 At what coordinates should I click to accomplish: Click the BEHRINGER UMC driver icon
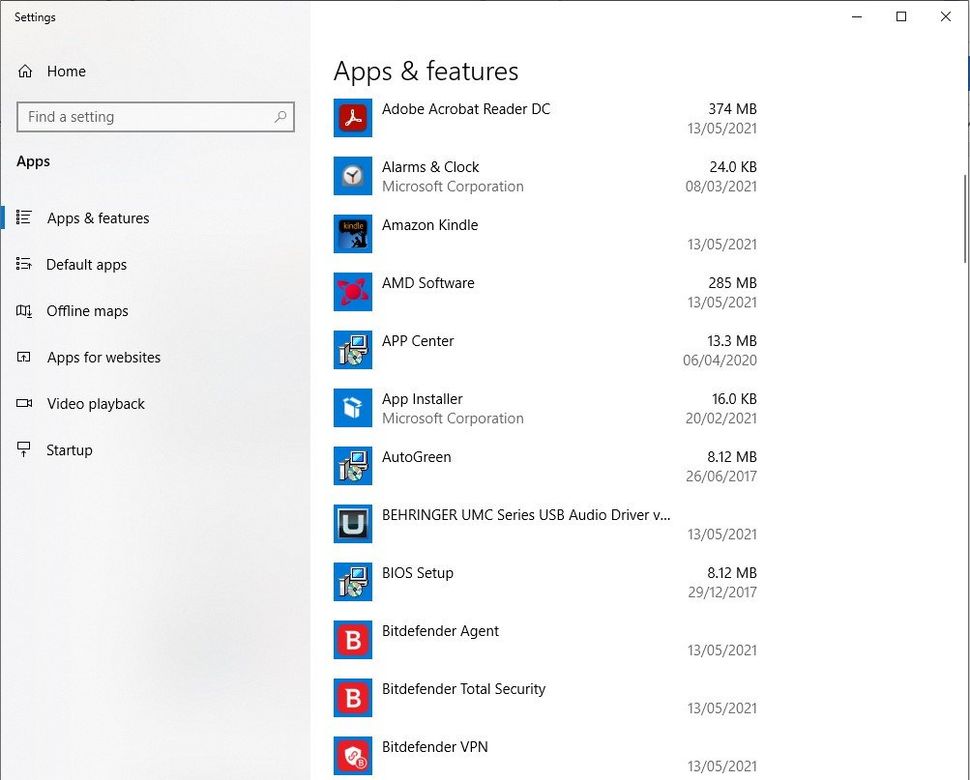(352, 523)
